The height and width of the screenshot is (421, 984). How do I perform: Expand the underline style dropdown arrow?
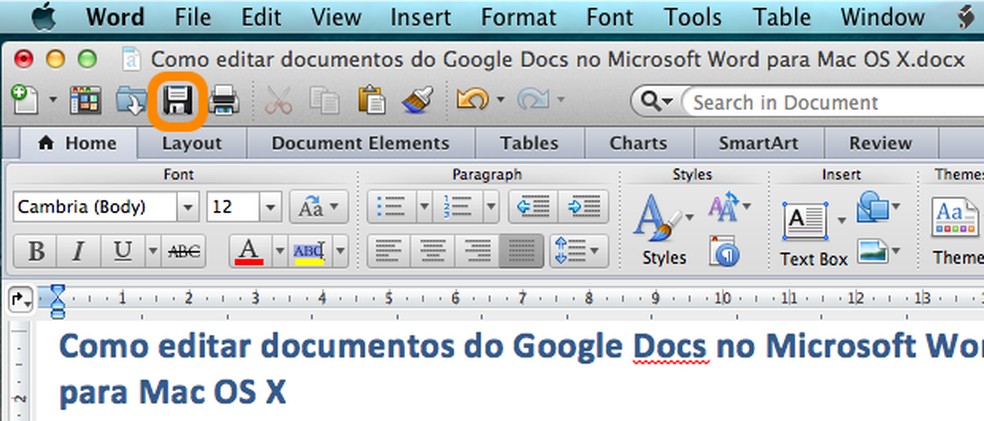(x=152, y=251)
